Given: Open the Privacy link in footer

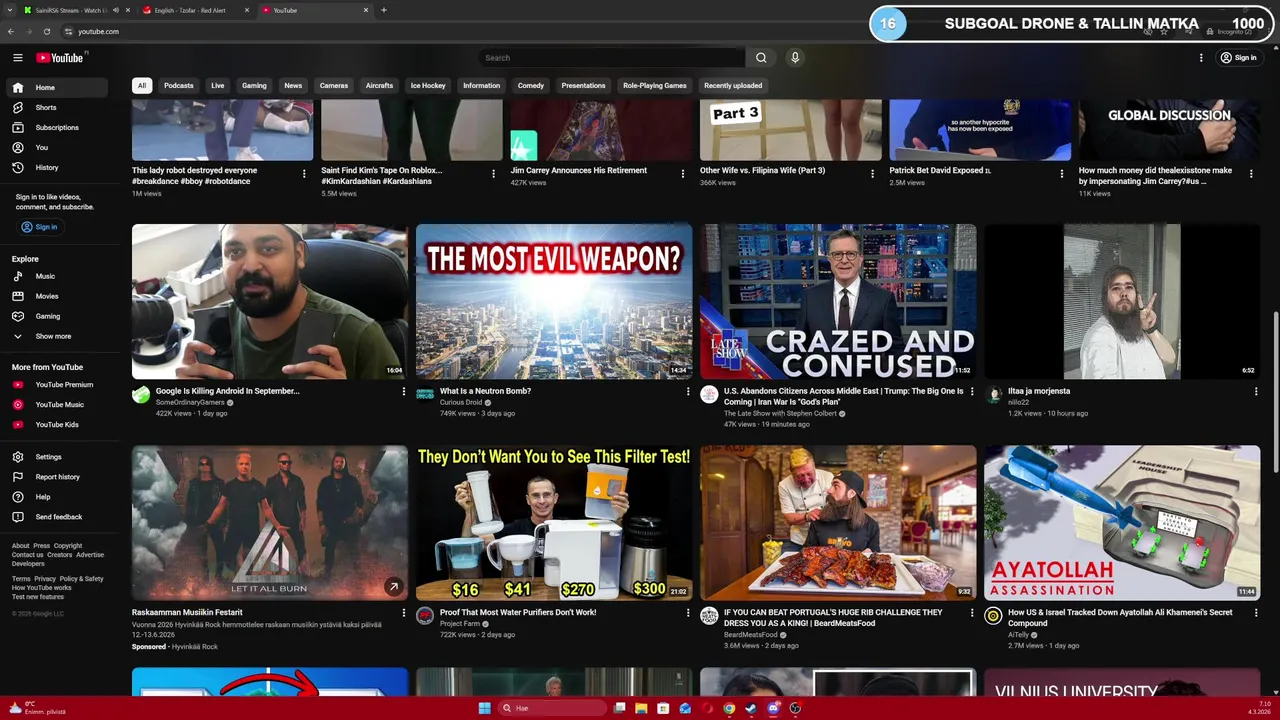Looking at the screenshot, I should tap(45, 579).
